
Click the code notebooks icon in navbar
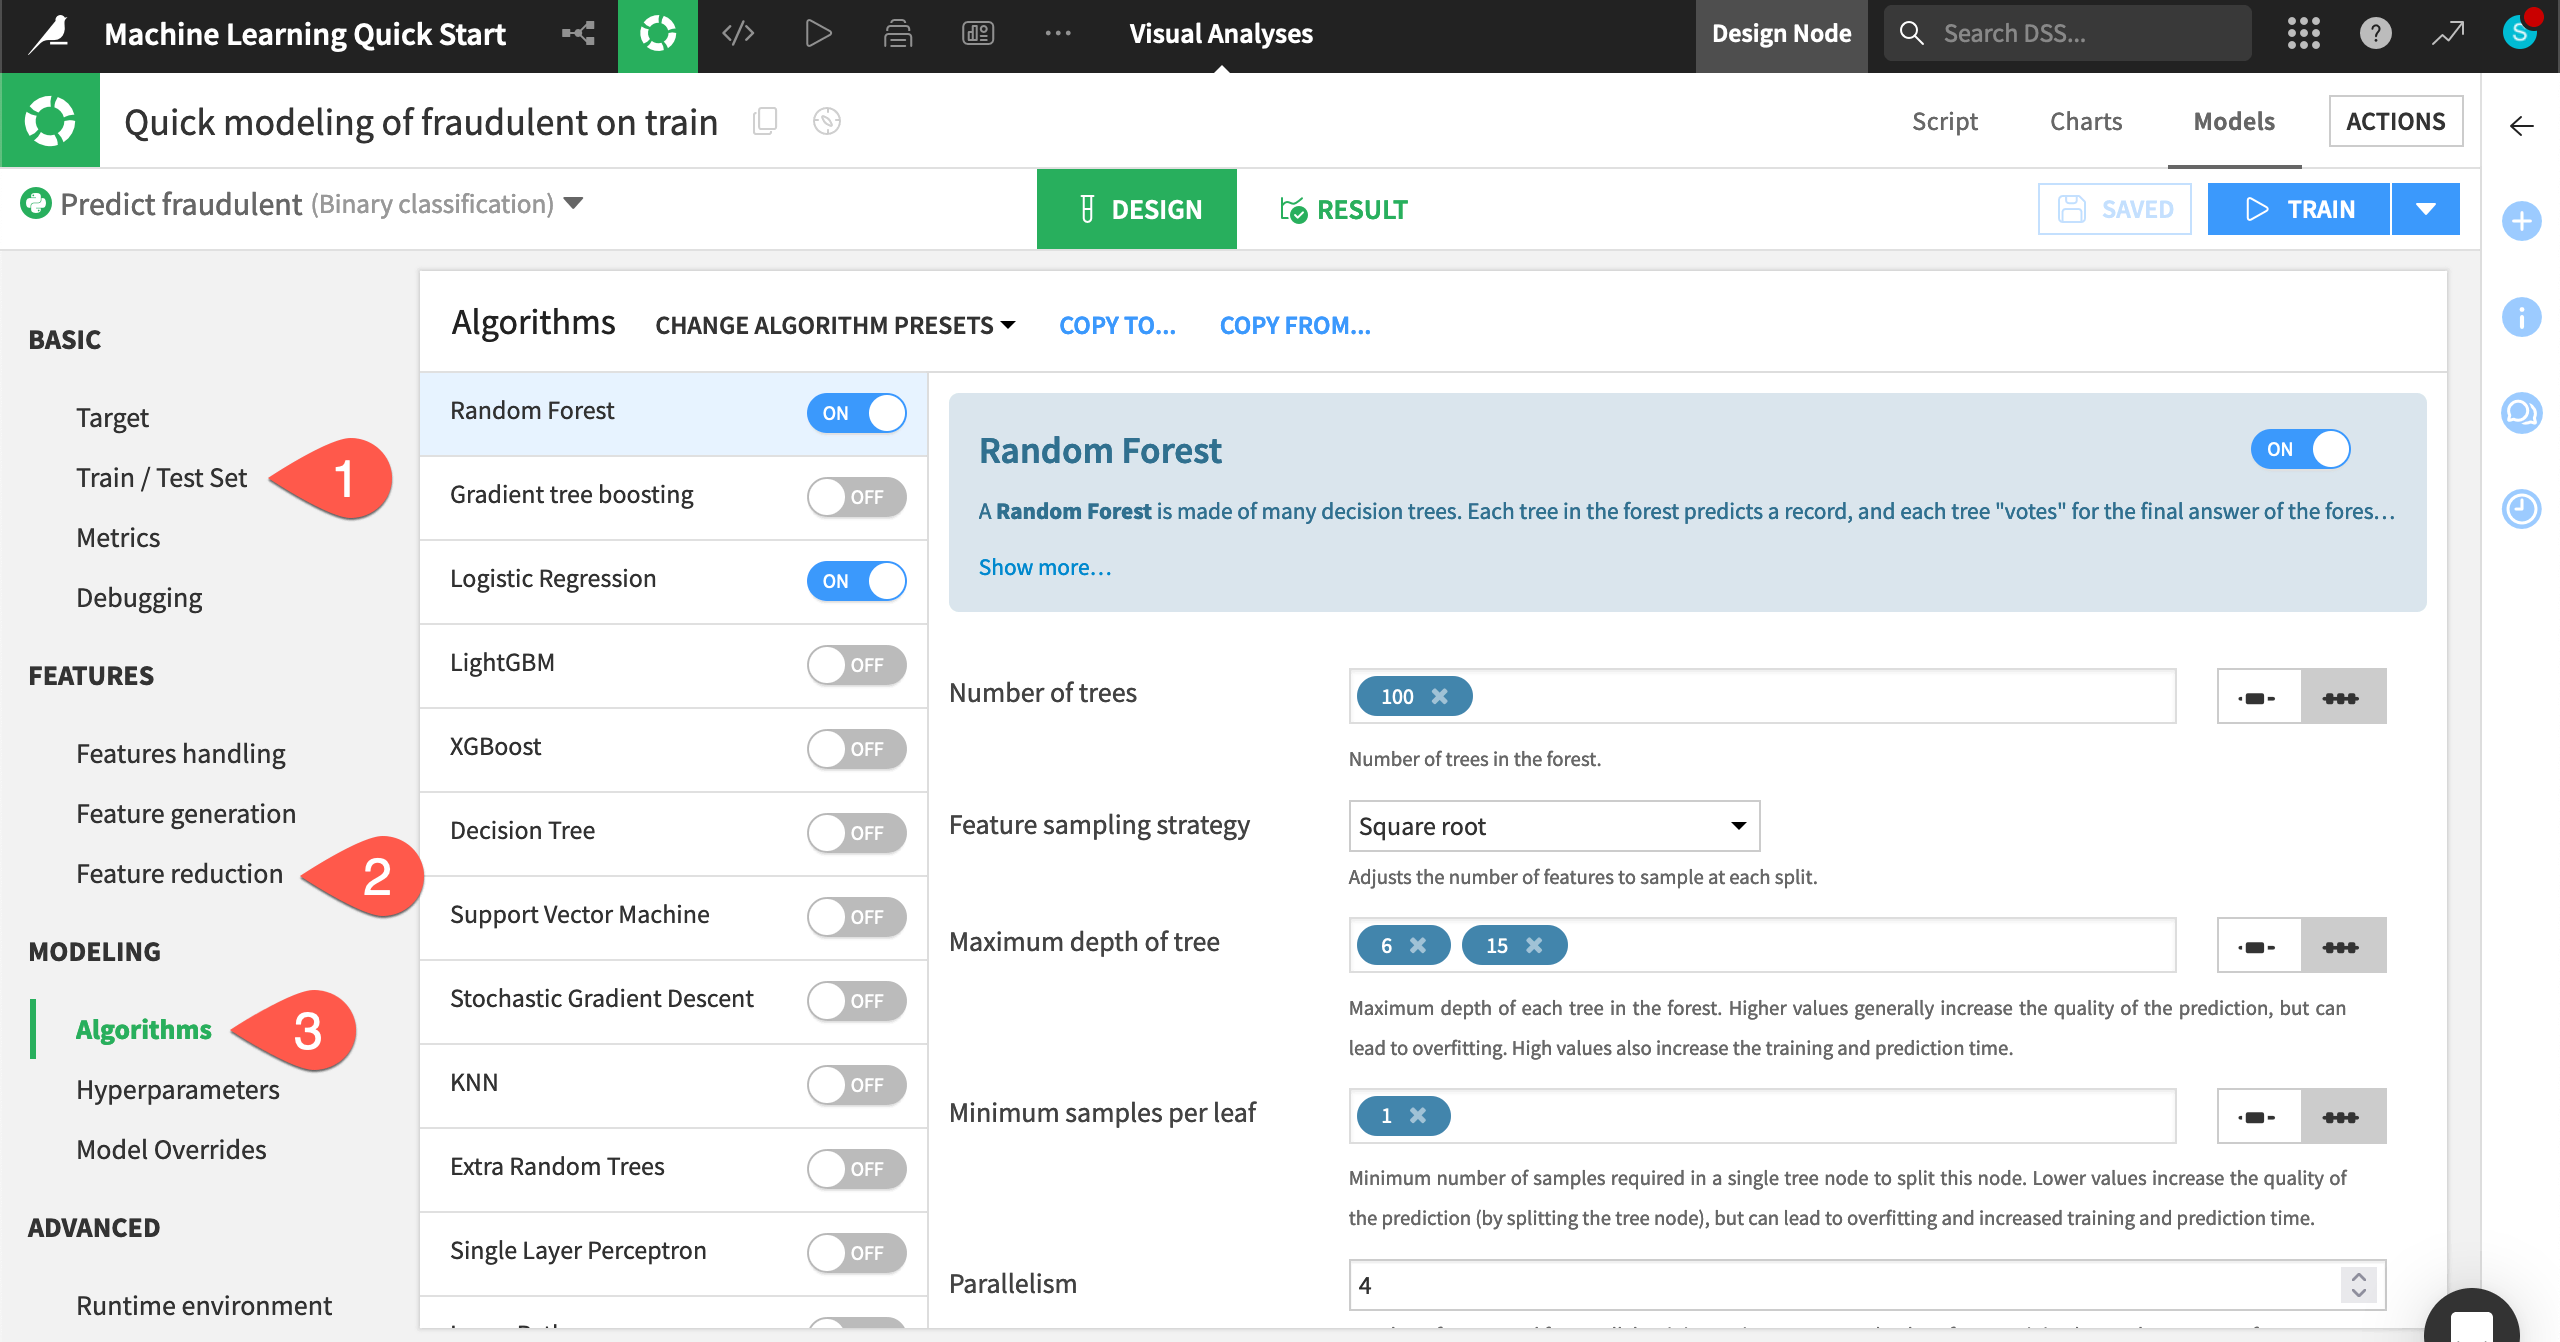tap(738, 34)
